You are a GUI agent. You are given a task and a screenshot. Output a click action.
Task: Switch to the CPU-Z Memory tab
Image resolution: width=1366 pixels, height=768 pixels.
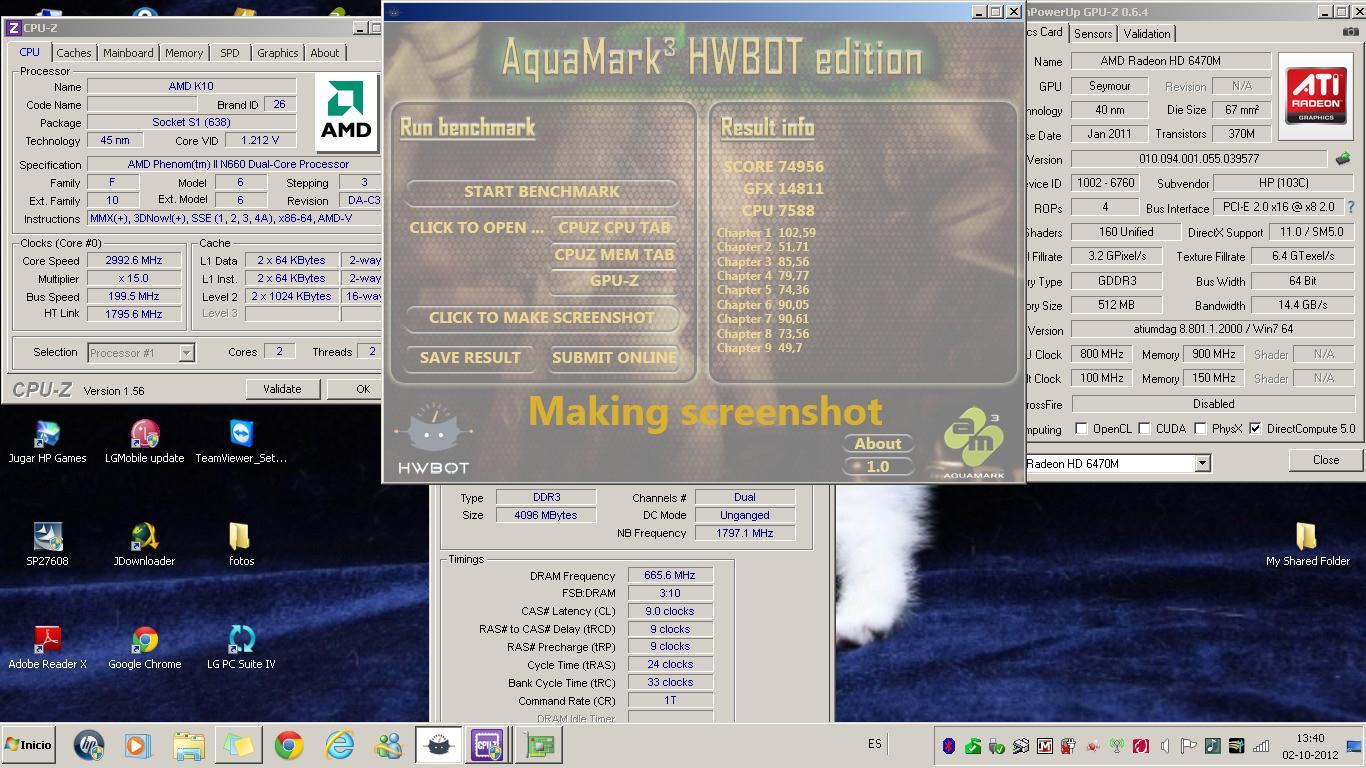(x=184, y=53)
